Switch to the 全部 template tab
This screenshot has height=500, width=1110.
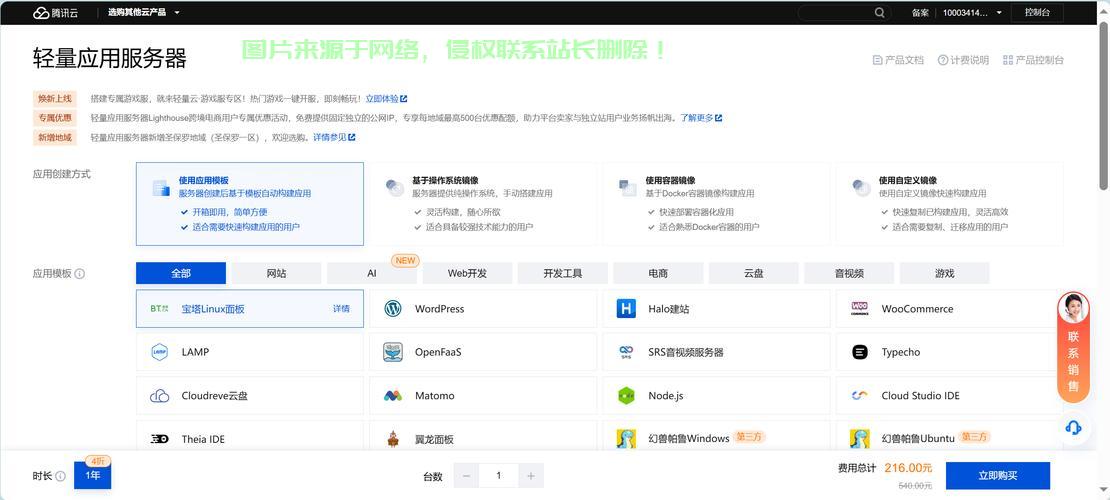click(x=181, y=273)
